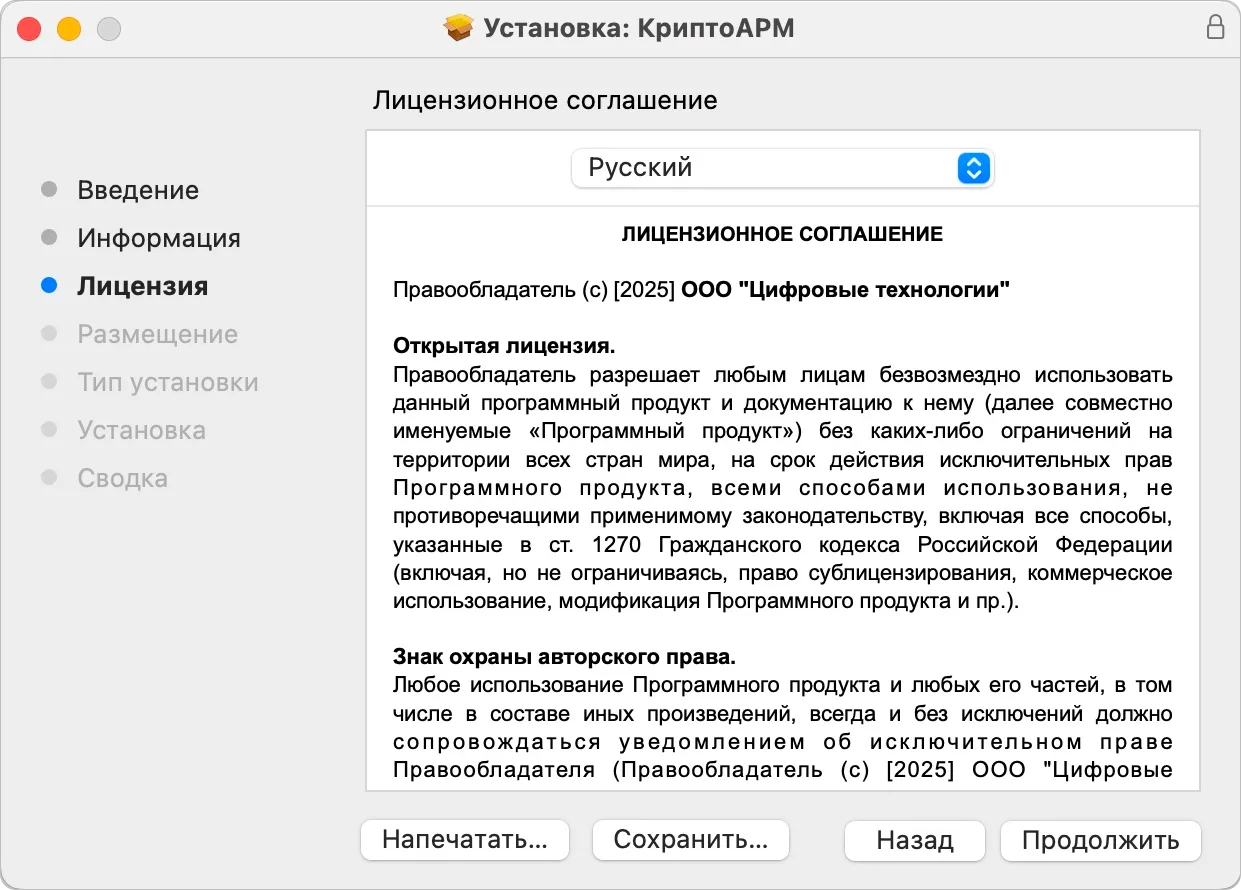Select Введение in the steps sidebar
The image size is (1241, 890).
coord(138,189)
